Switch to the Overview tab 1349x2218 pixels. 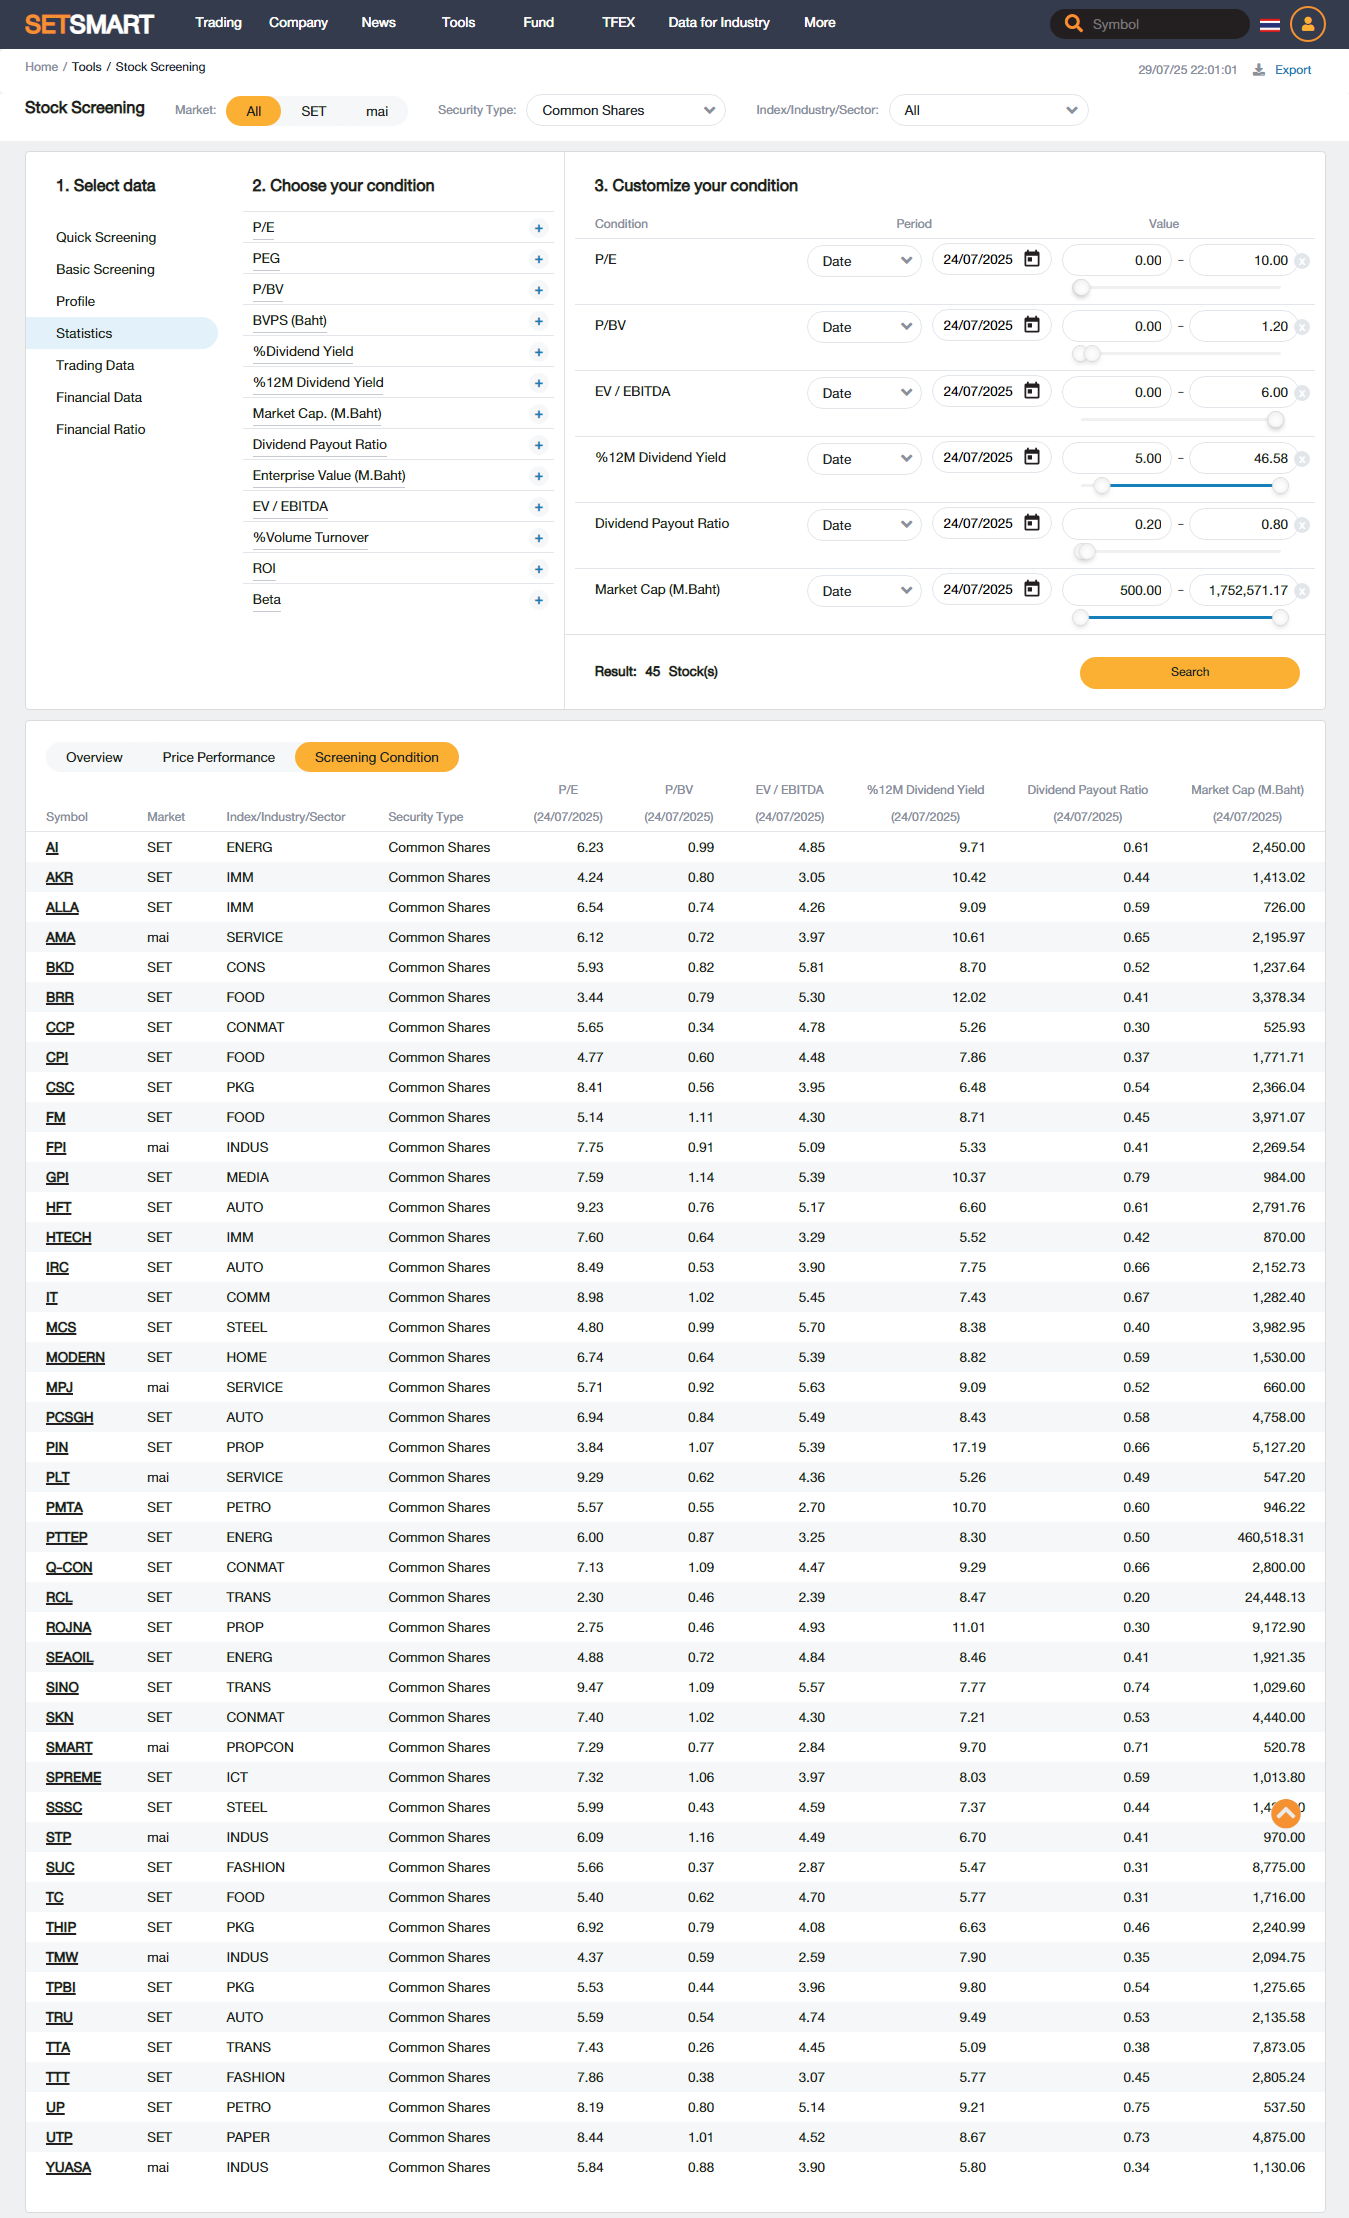94,757
